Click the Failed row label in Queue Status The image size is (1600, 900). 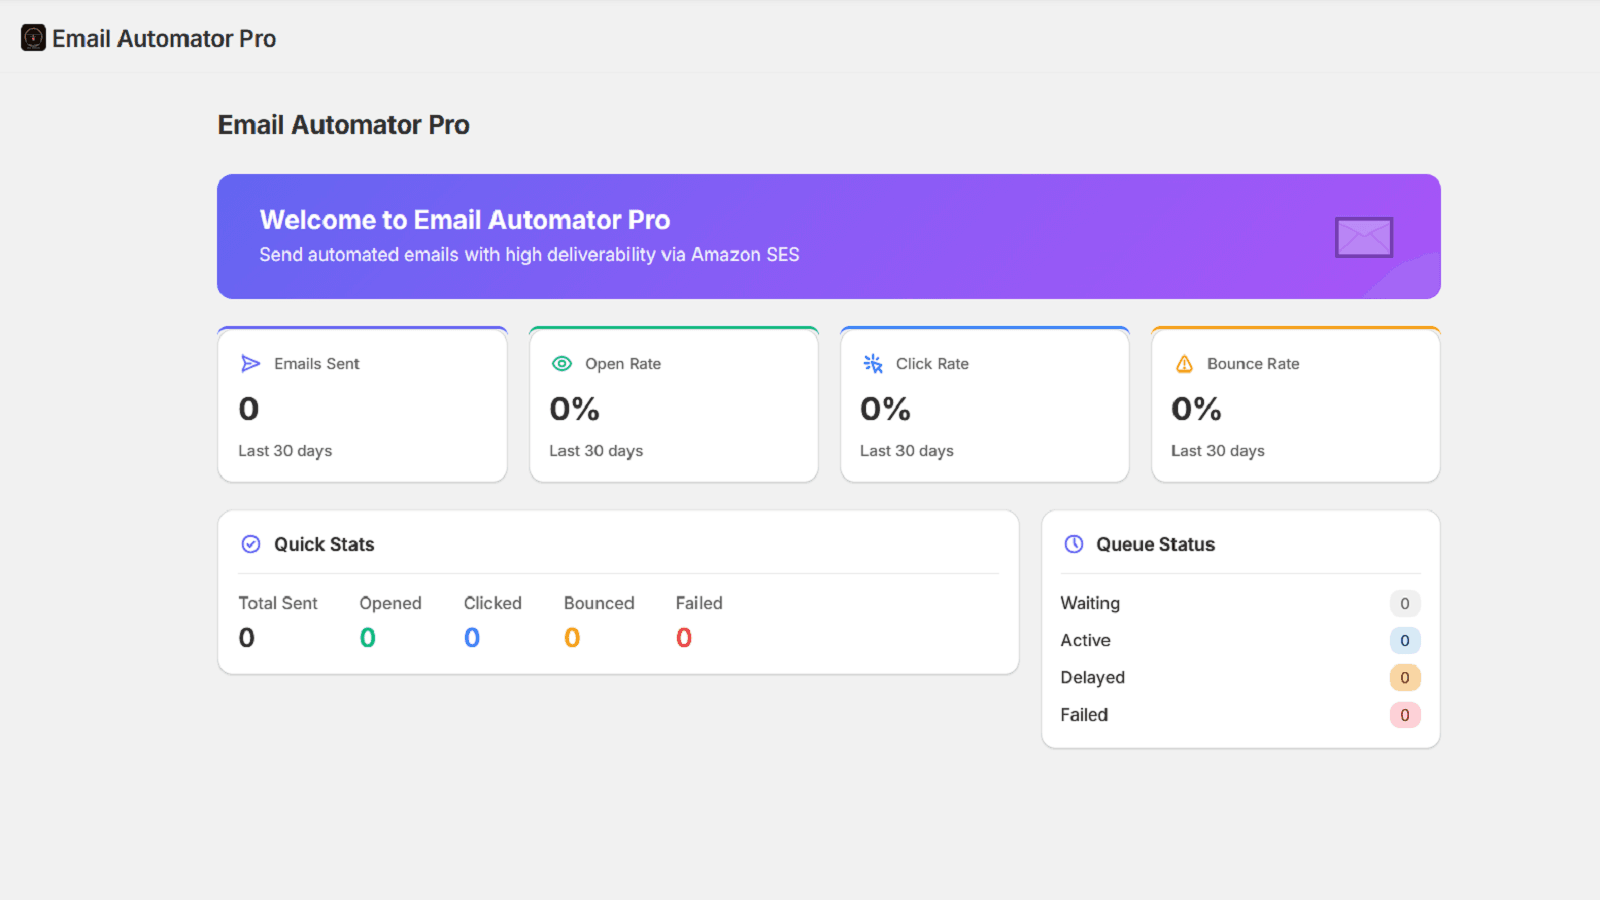[1084, 715]
